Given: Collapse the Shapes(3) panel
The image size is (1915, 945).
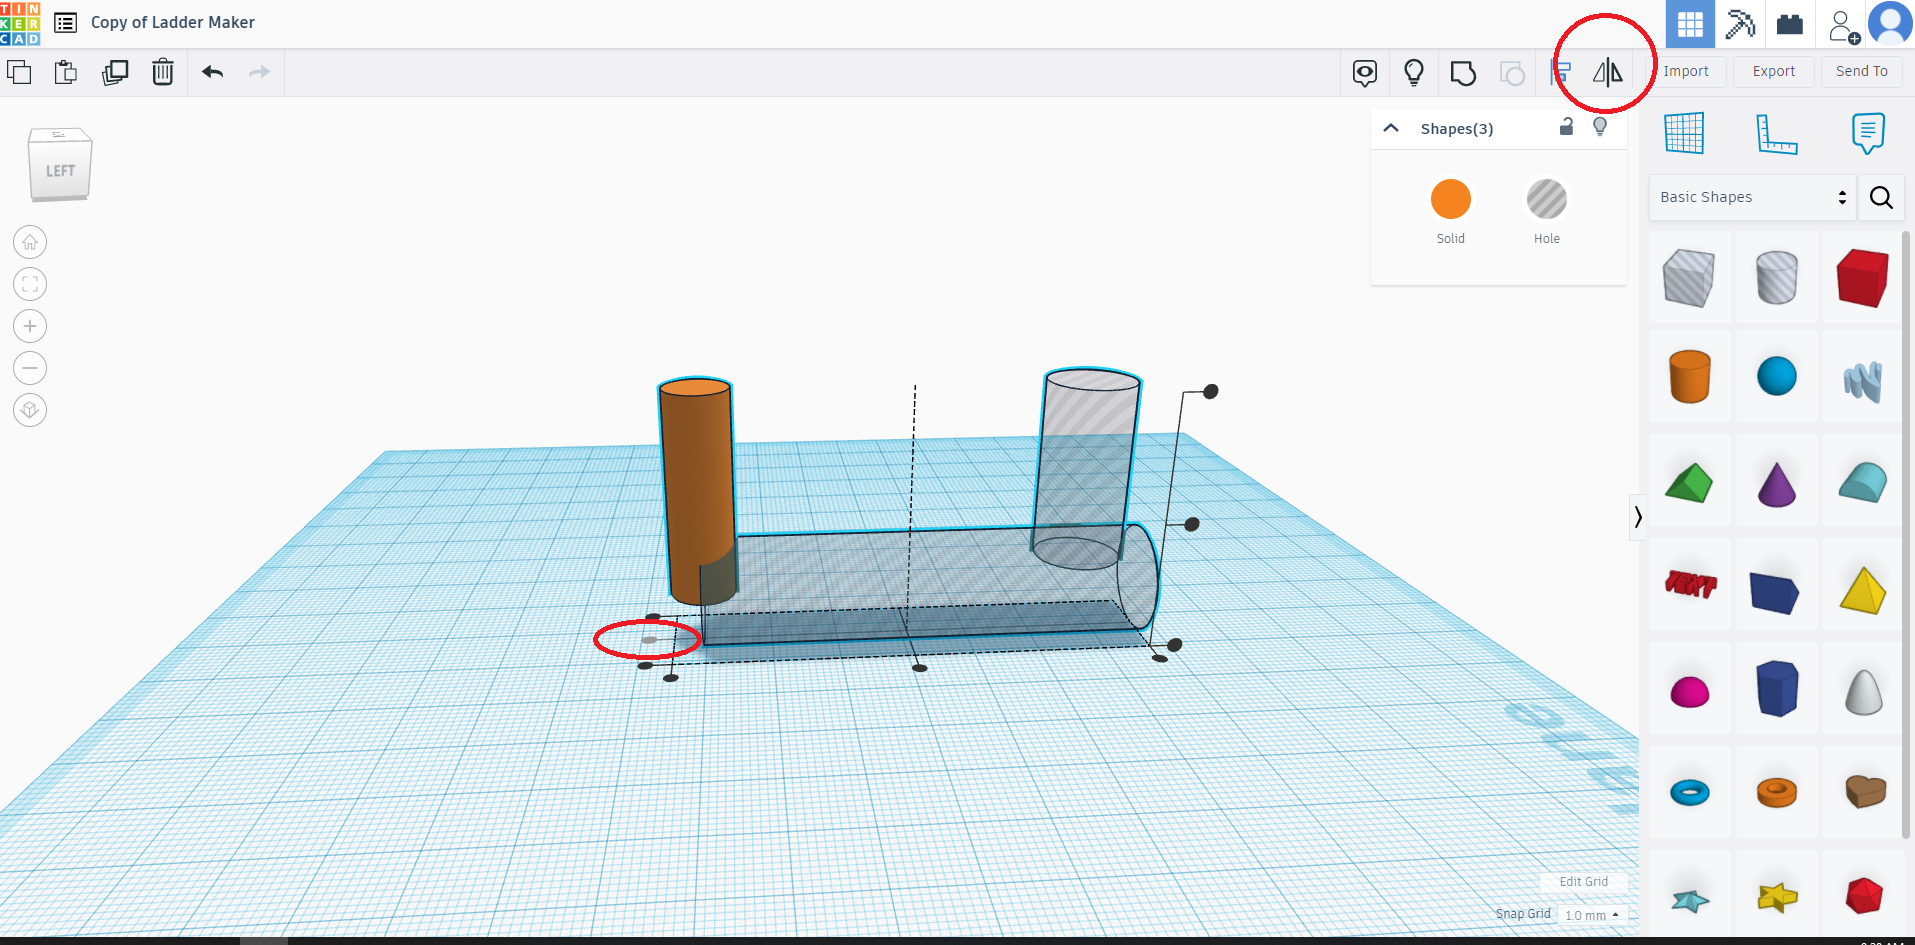Looking at the screenshot, I should [x=1392, y=128].
